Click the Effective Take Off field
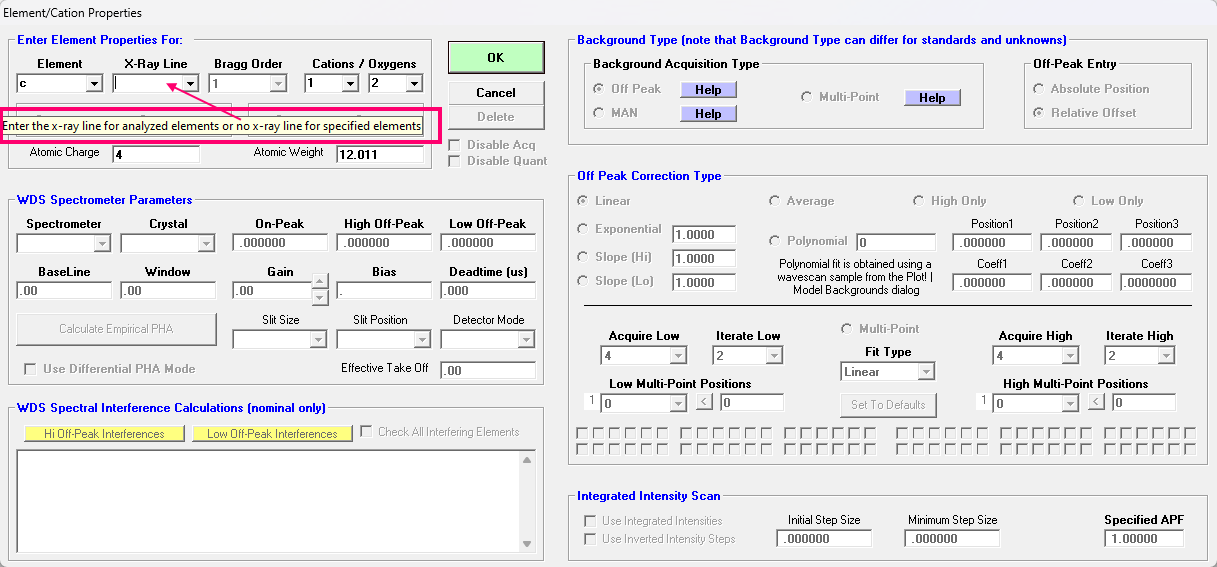This screenshot has height=567, width=1217. 488,371
